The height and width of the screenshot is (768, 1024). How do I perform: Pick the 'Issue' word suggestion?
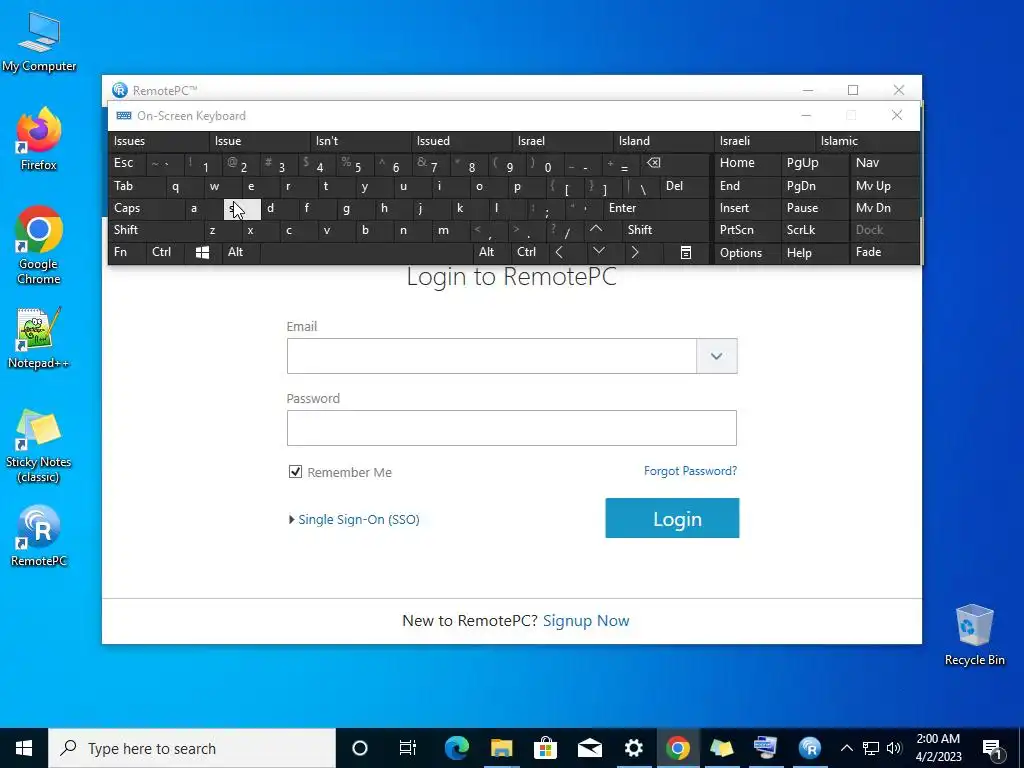pyautogui.click(x=260, y=141)
